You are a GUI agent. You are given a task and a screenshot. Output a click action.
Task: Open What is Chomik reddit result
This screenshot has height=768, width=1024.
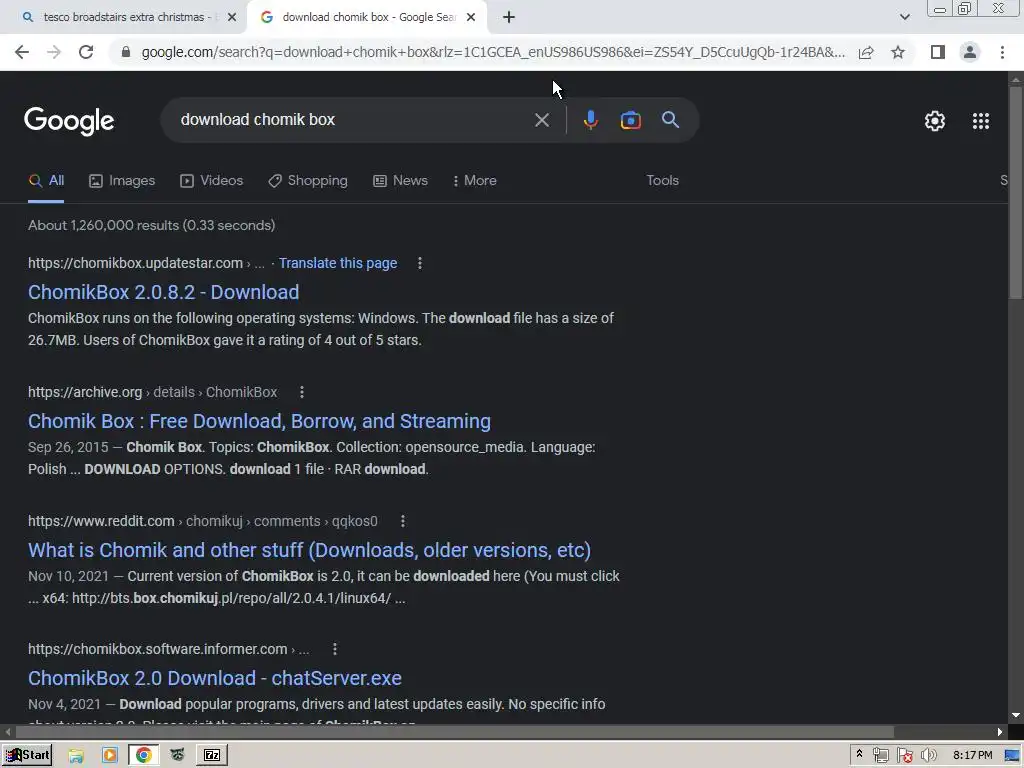pos(310,550)
